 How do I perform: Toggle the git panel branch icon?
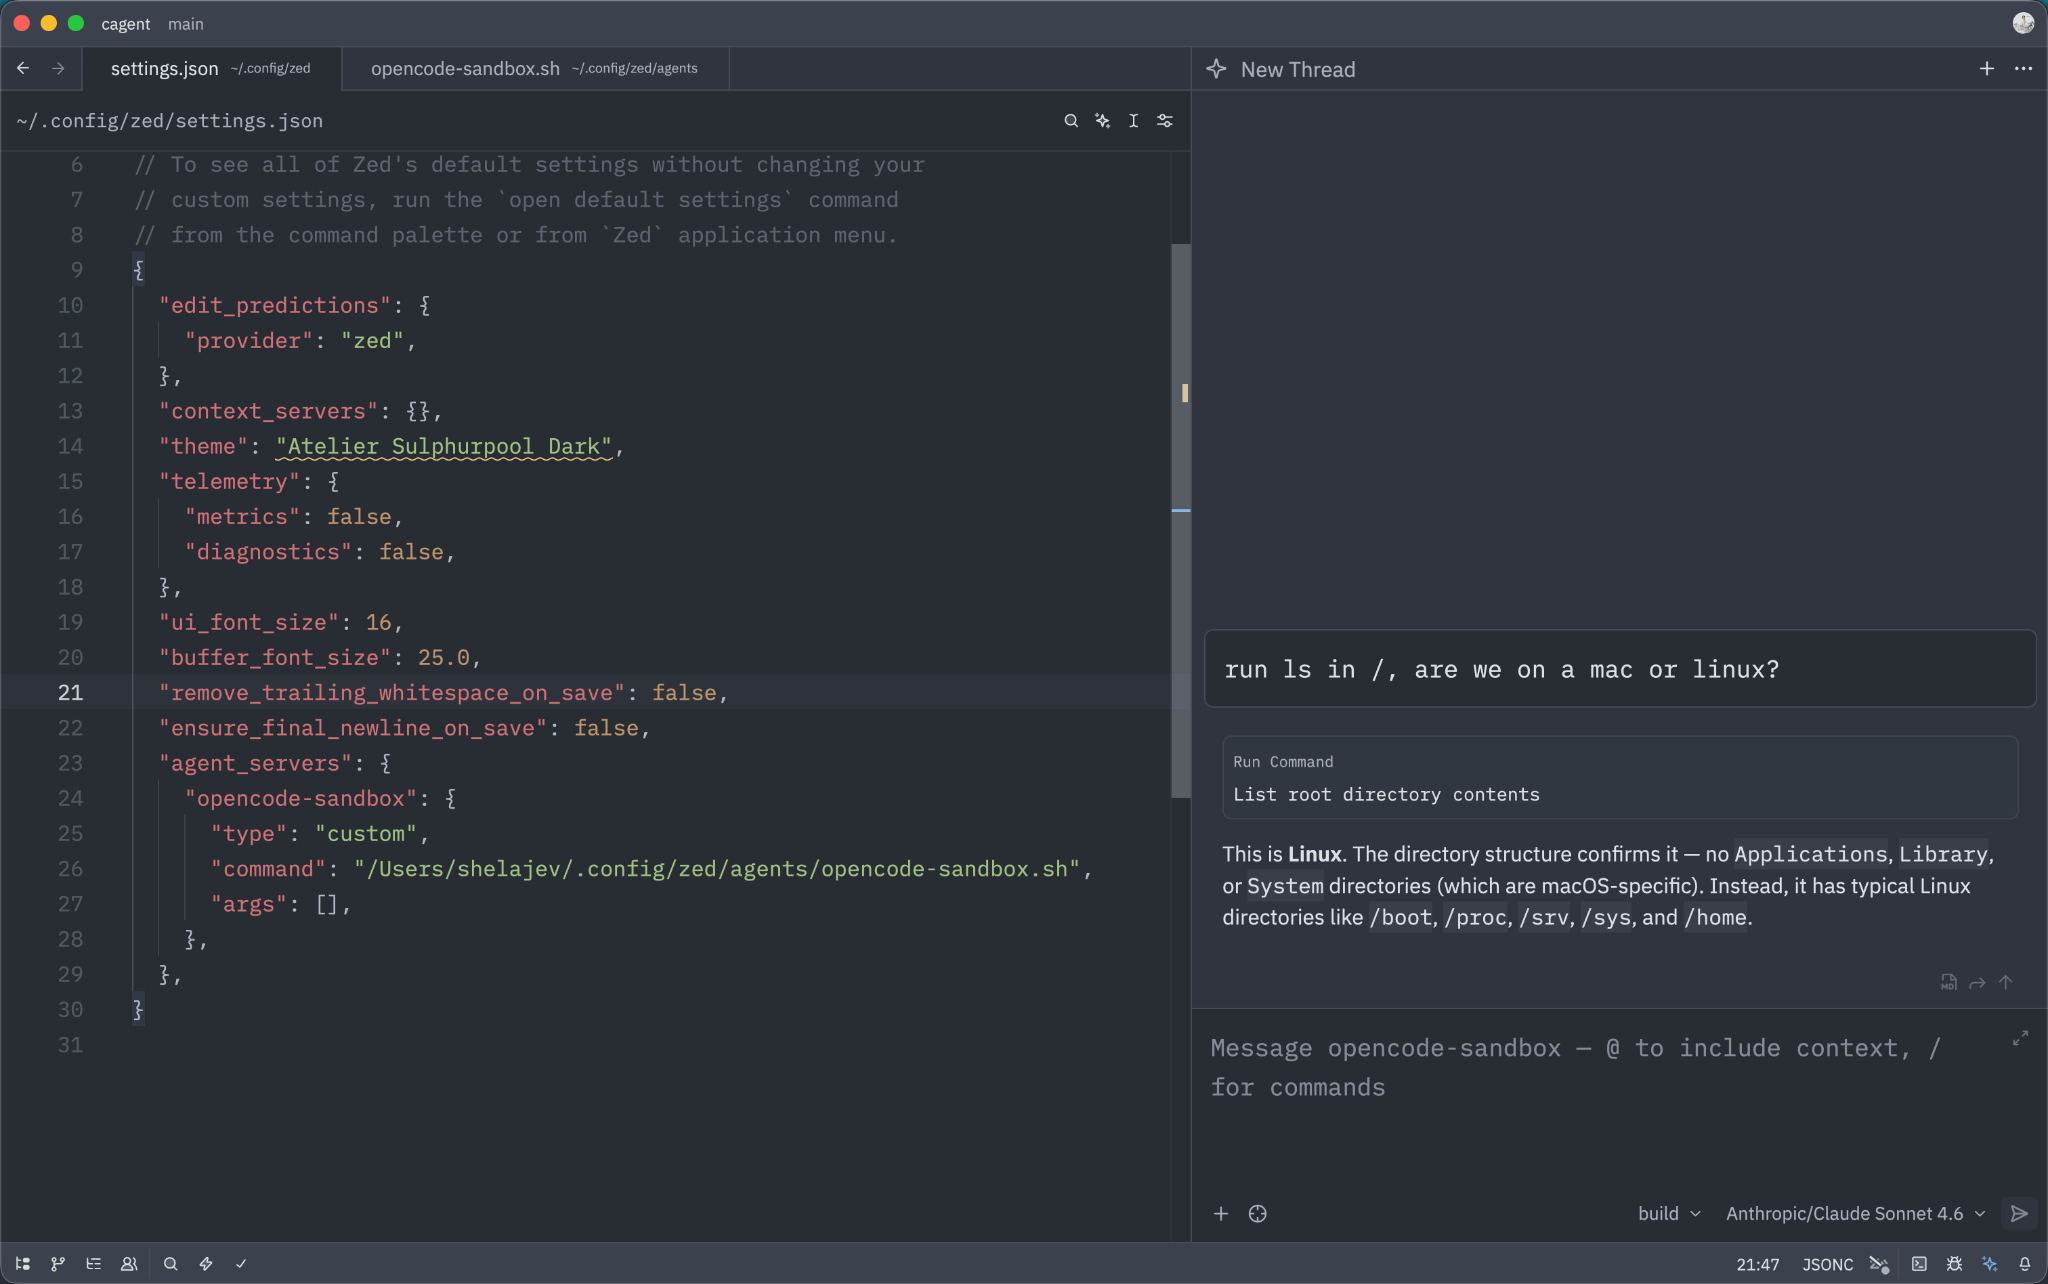58,1264
